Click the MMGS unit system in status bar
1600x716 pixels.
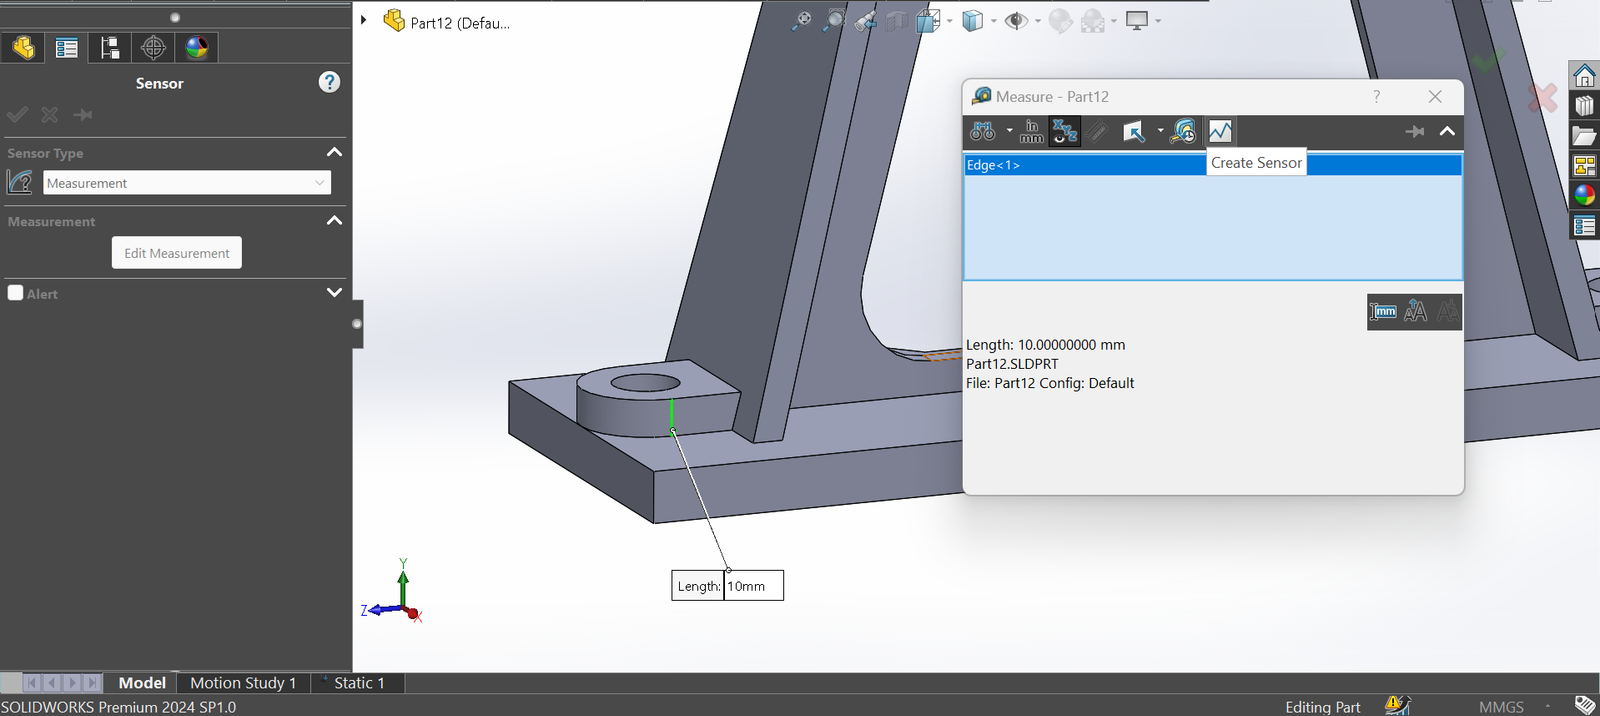[1501, 706]
